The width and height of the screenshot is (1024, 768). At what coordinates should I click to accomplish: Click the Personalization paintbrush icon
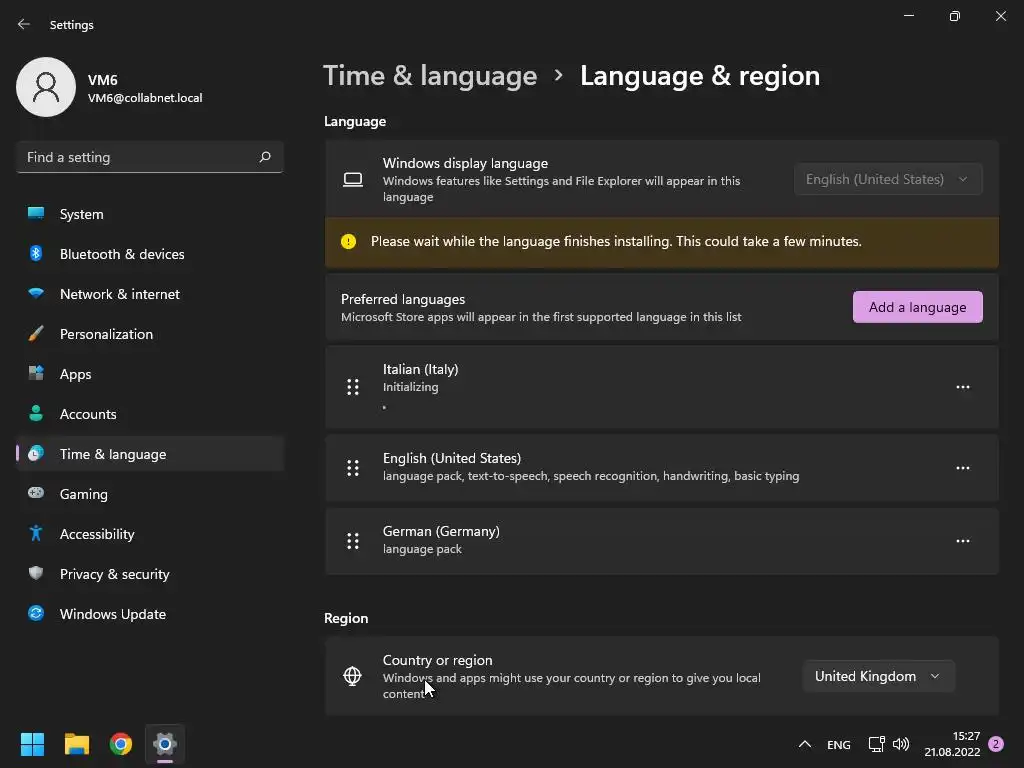[36, 334]
